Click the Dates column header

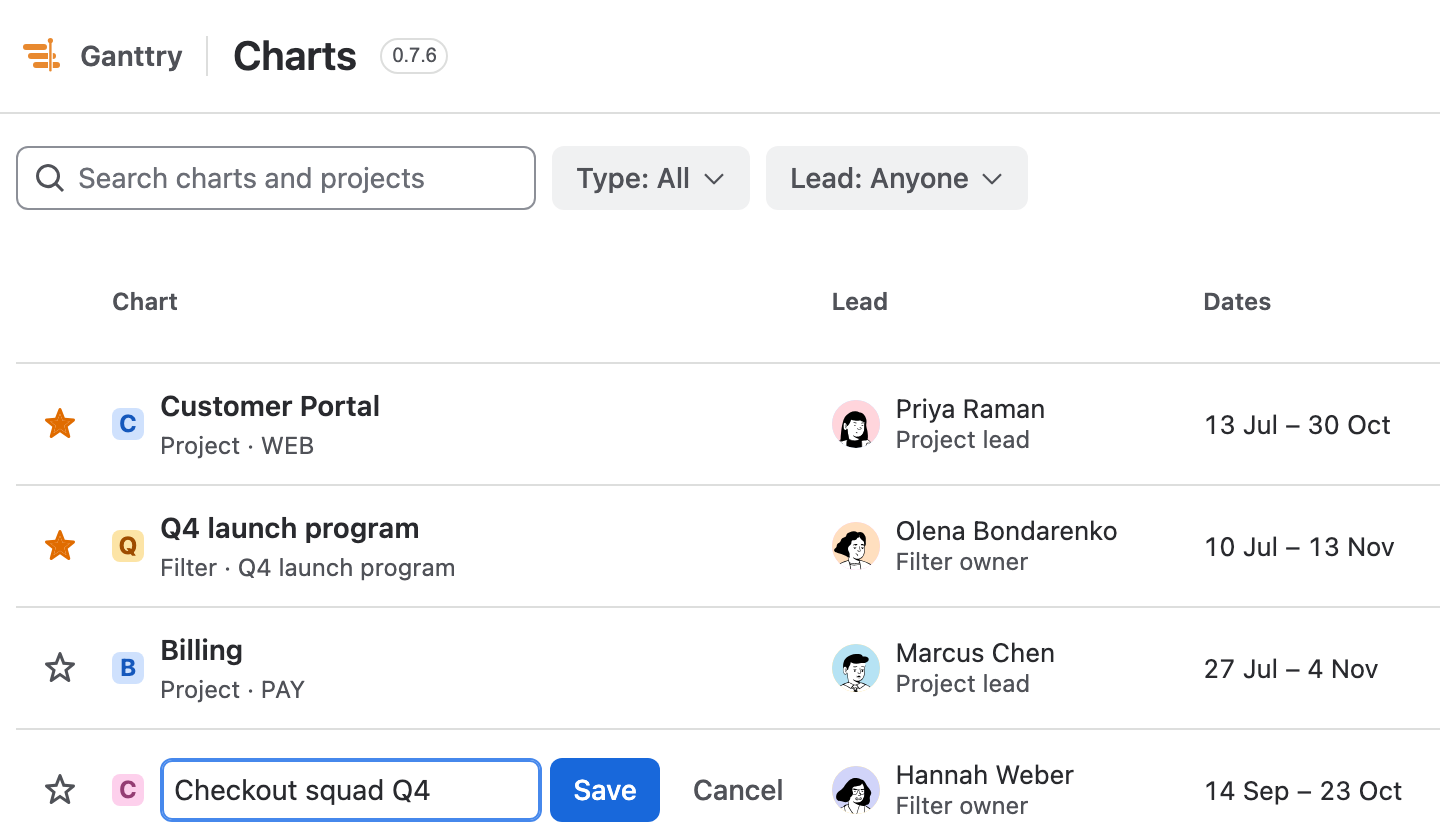(1237, 302)
